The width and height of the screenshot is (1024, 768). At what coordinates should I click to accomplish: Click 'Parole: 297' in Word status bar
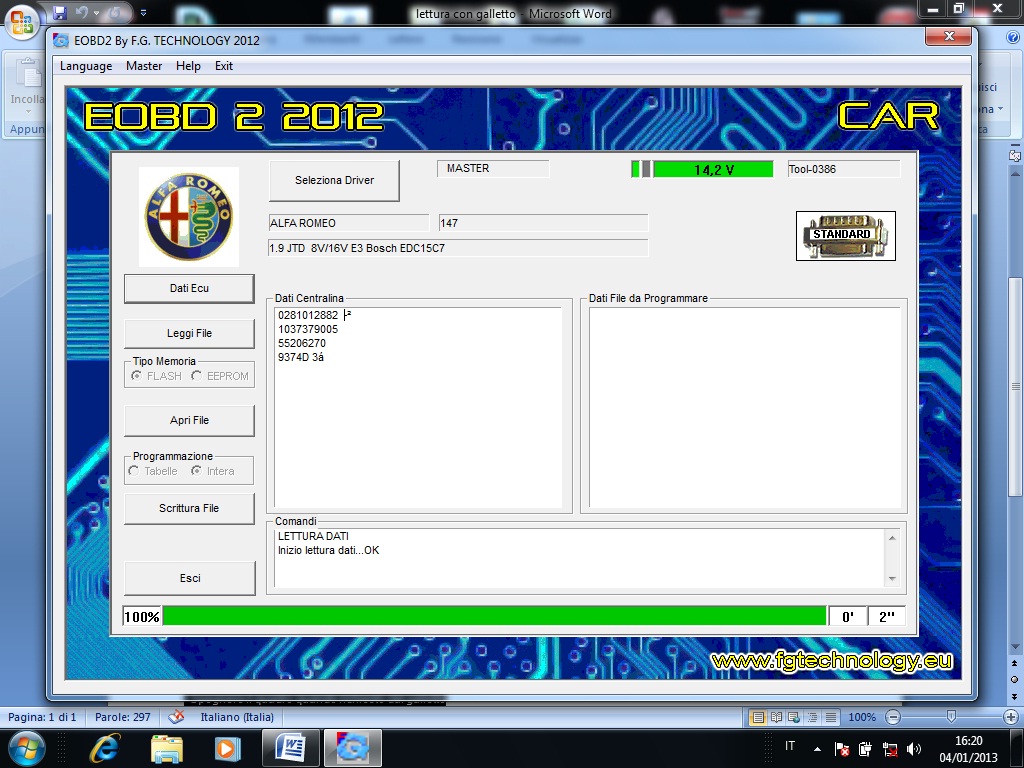tap(123, 717)
